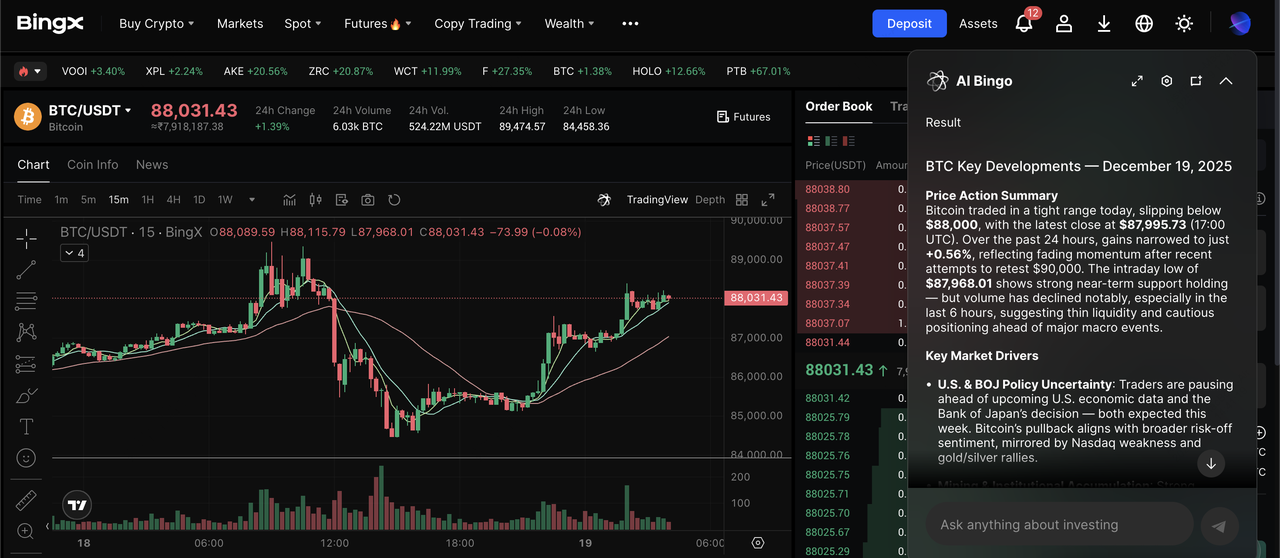Switch to the Coin Info tab
This screenshot has width=1280, height=558.
92,165
